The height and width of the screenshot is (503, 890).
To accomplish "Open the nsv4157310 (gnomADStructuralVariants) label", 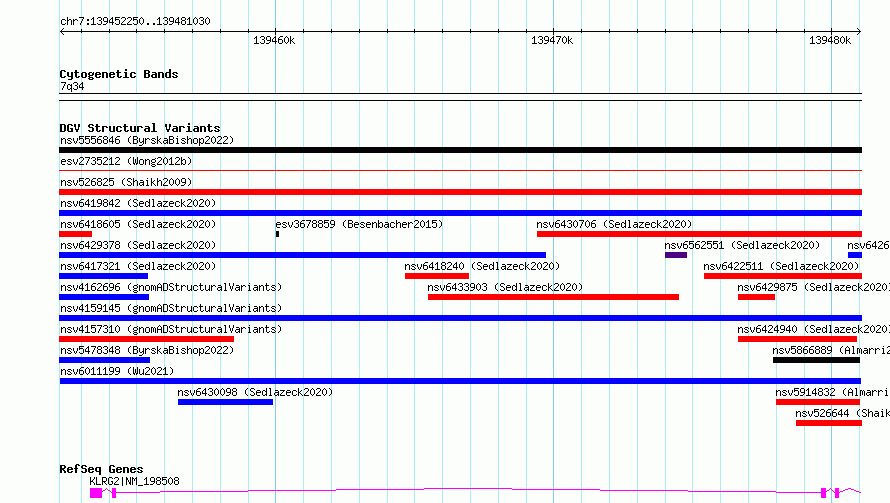I will [x=171, y=329].
